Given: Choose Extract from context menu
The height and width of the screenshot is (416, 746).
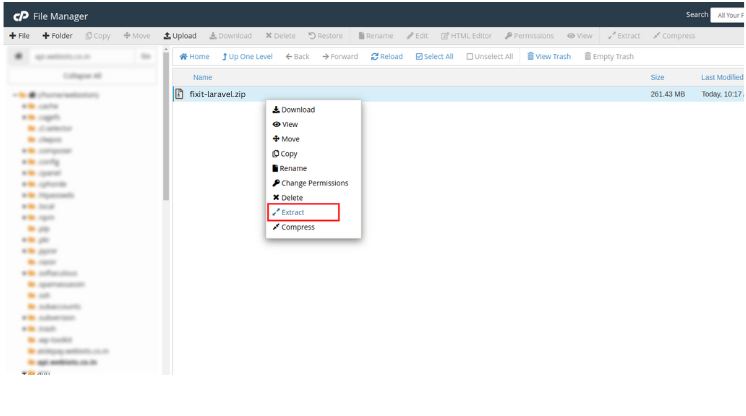Looking at the screenshot, I should 292,212.
